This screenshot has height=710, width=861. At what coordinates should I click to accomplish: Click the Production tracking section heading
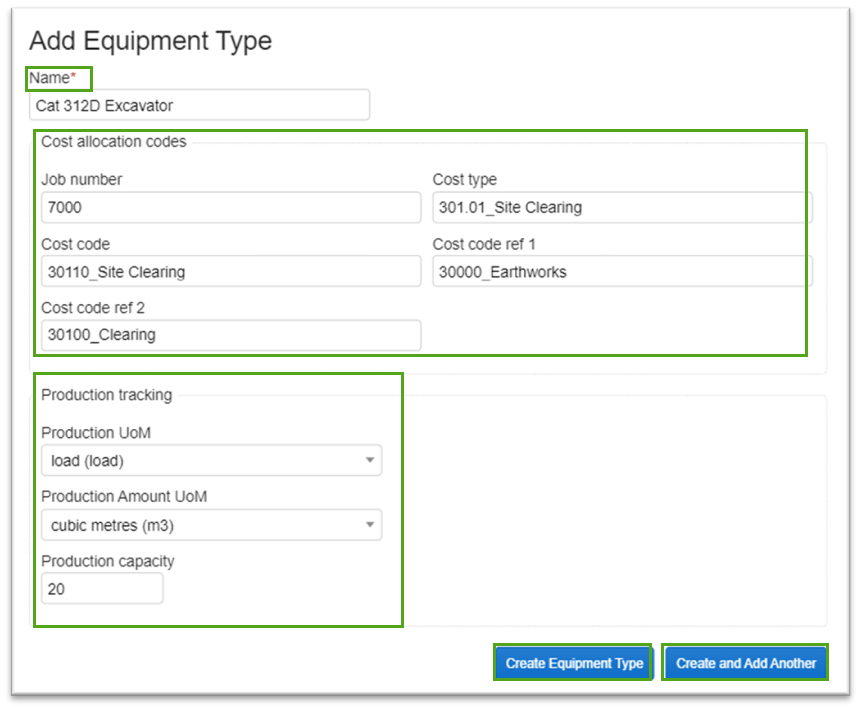(x=106, y=394)
